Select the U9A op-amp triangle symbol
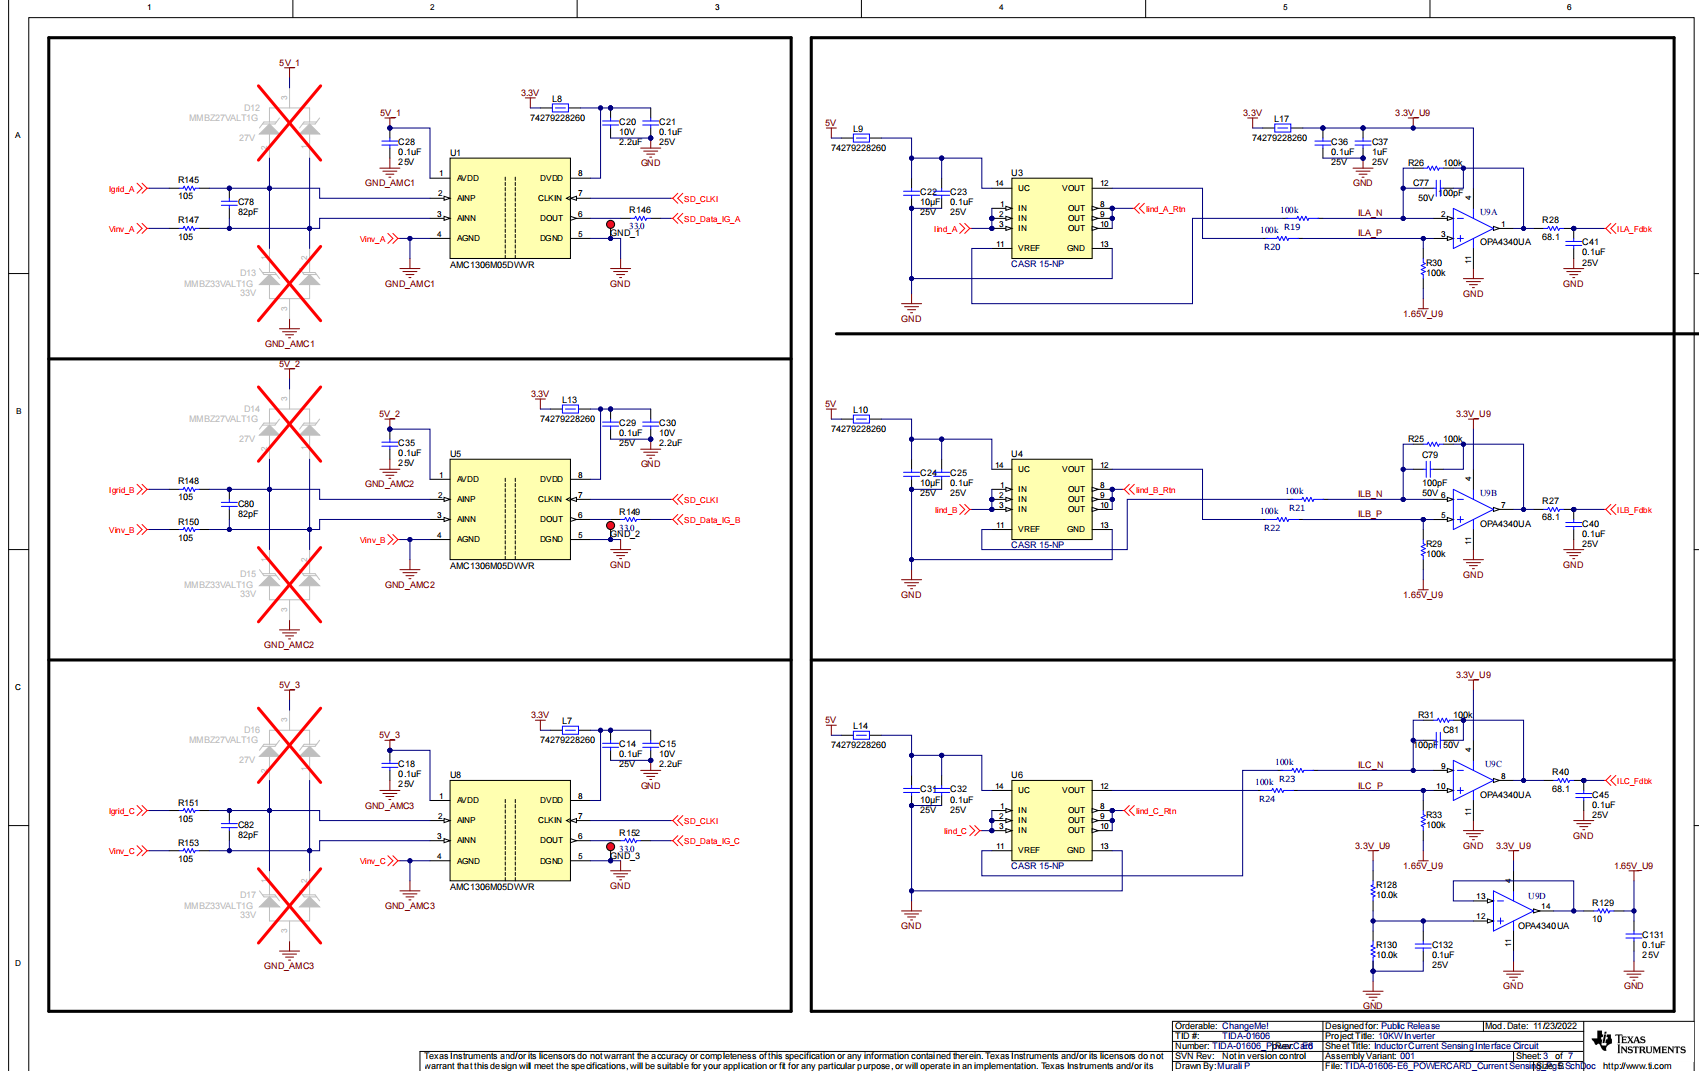This screenshot has height=1071, width=1699. coord(1470,227)
